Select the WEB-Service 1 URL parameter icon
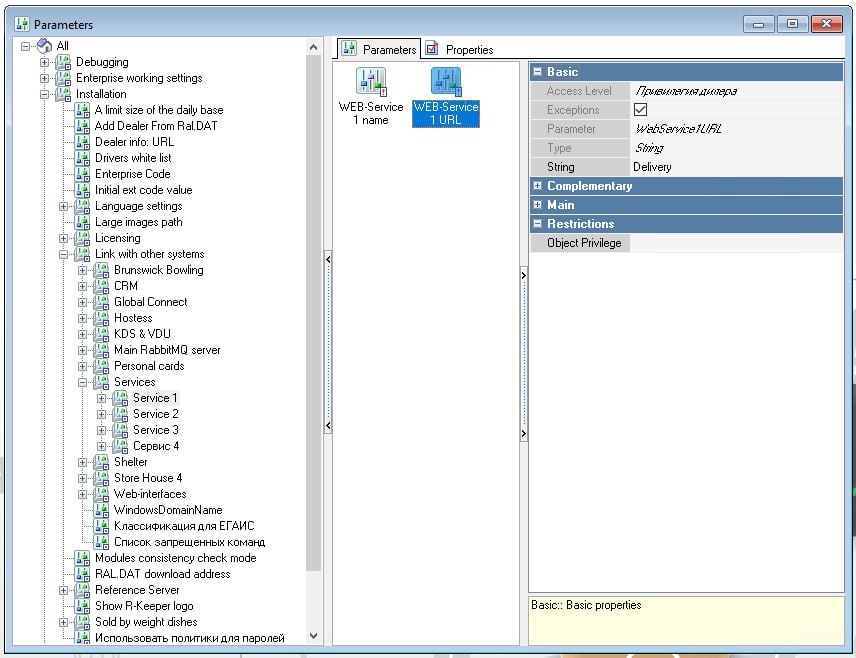The image size is (856, 658). click(445, 82)
